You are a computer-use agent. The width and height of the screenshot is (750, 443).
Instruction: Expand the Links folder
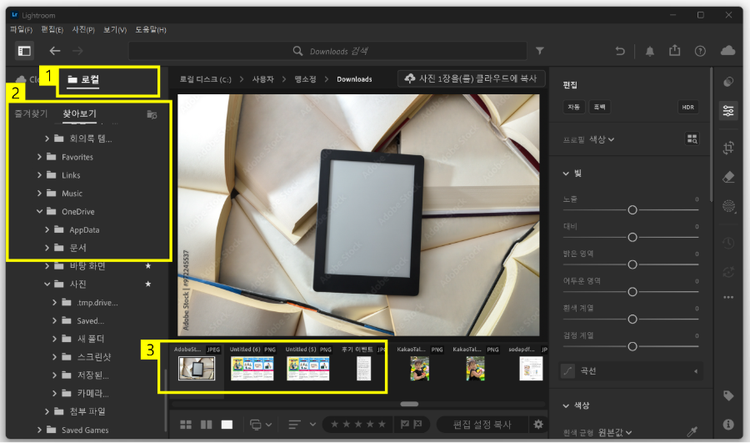click(x=40, y=175)
